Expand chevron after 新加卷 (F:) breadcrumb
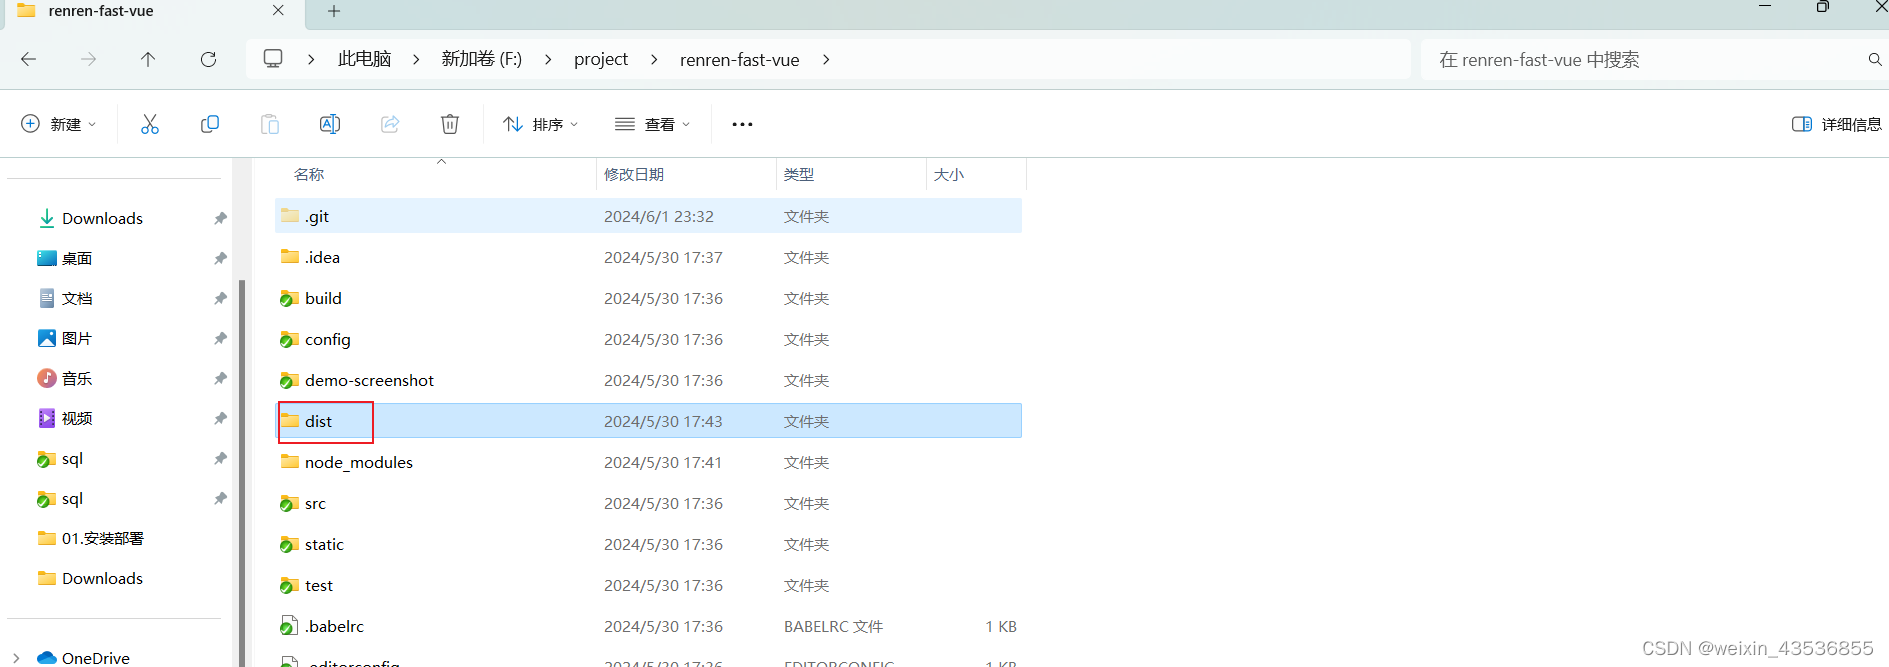1889x667 pixels. pos(548,60)
